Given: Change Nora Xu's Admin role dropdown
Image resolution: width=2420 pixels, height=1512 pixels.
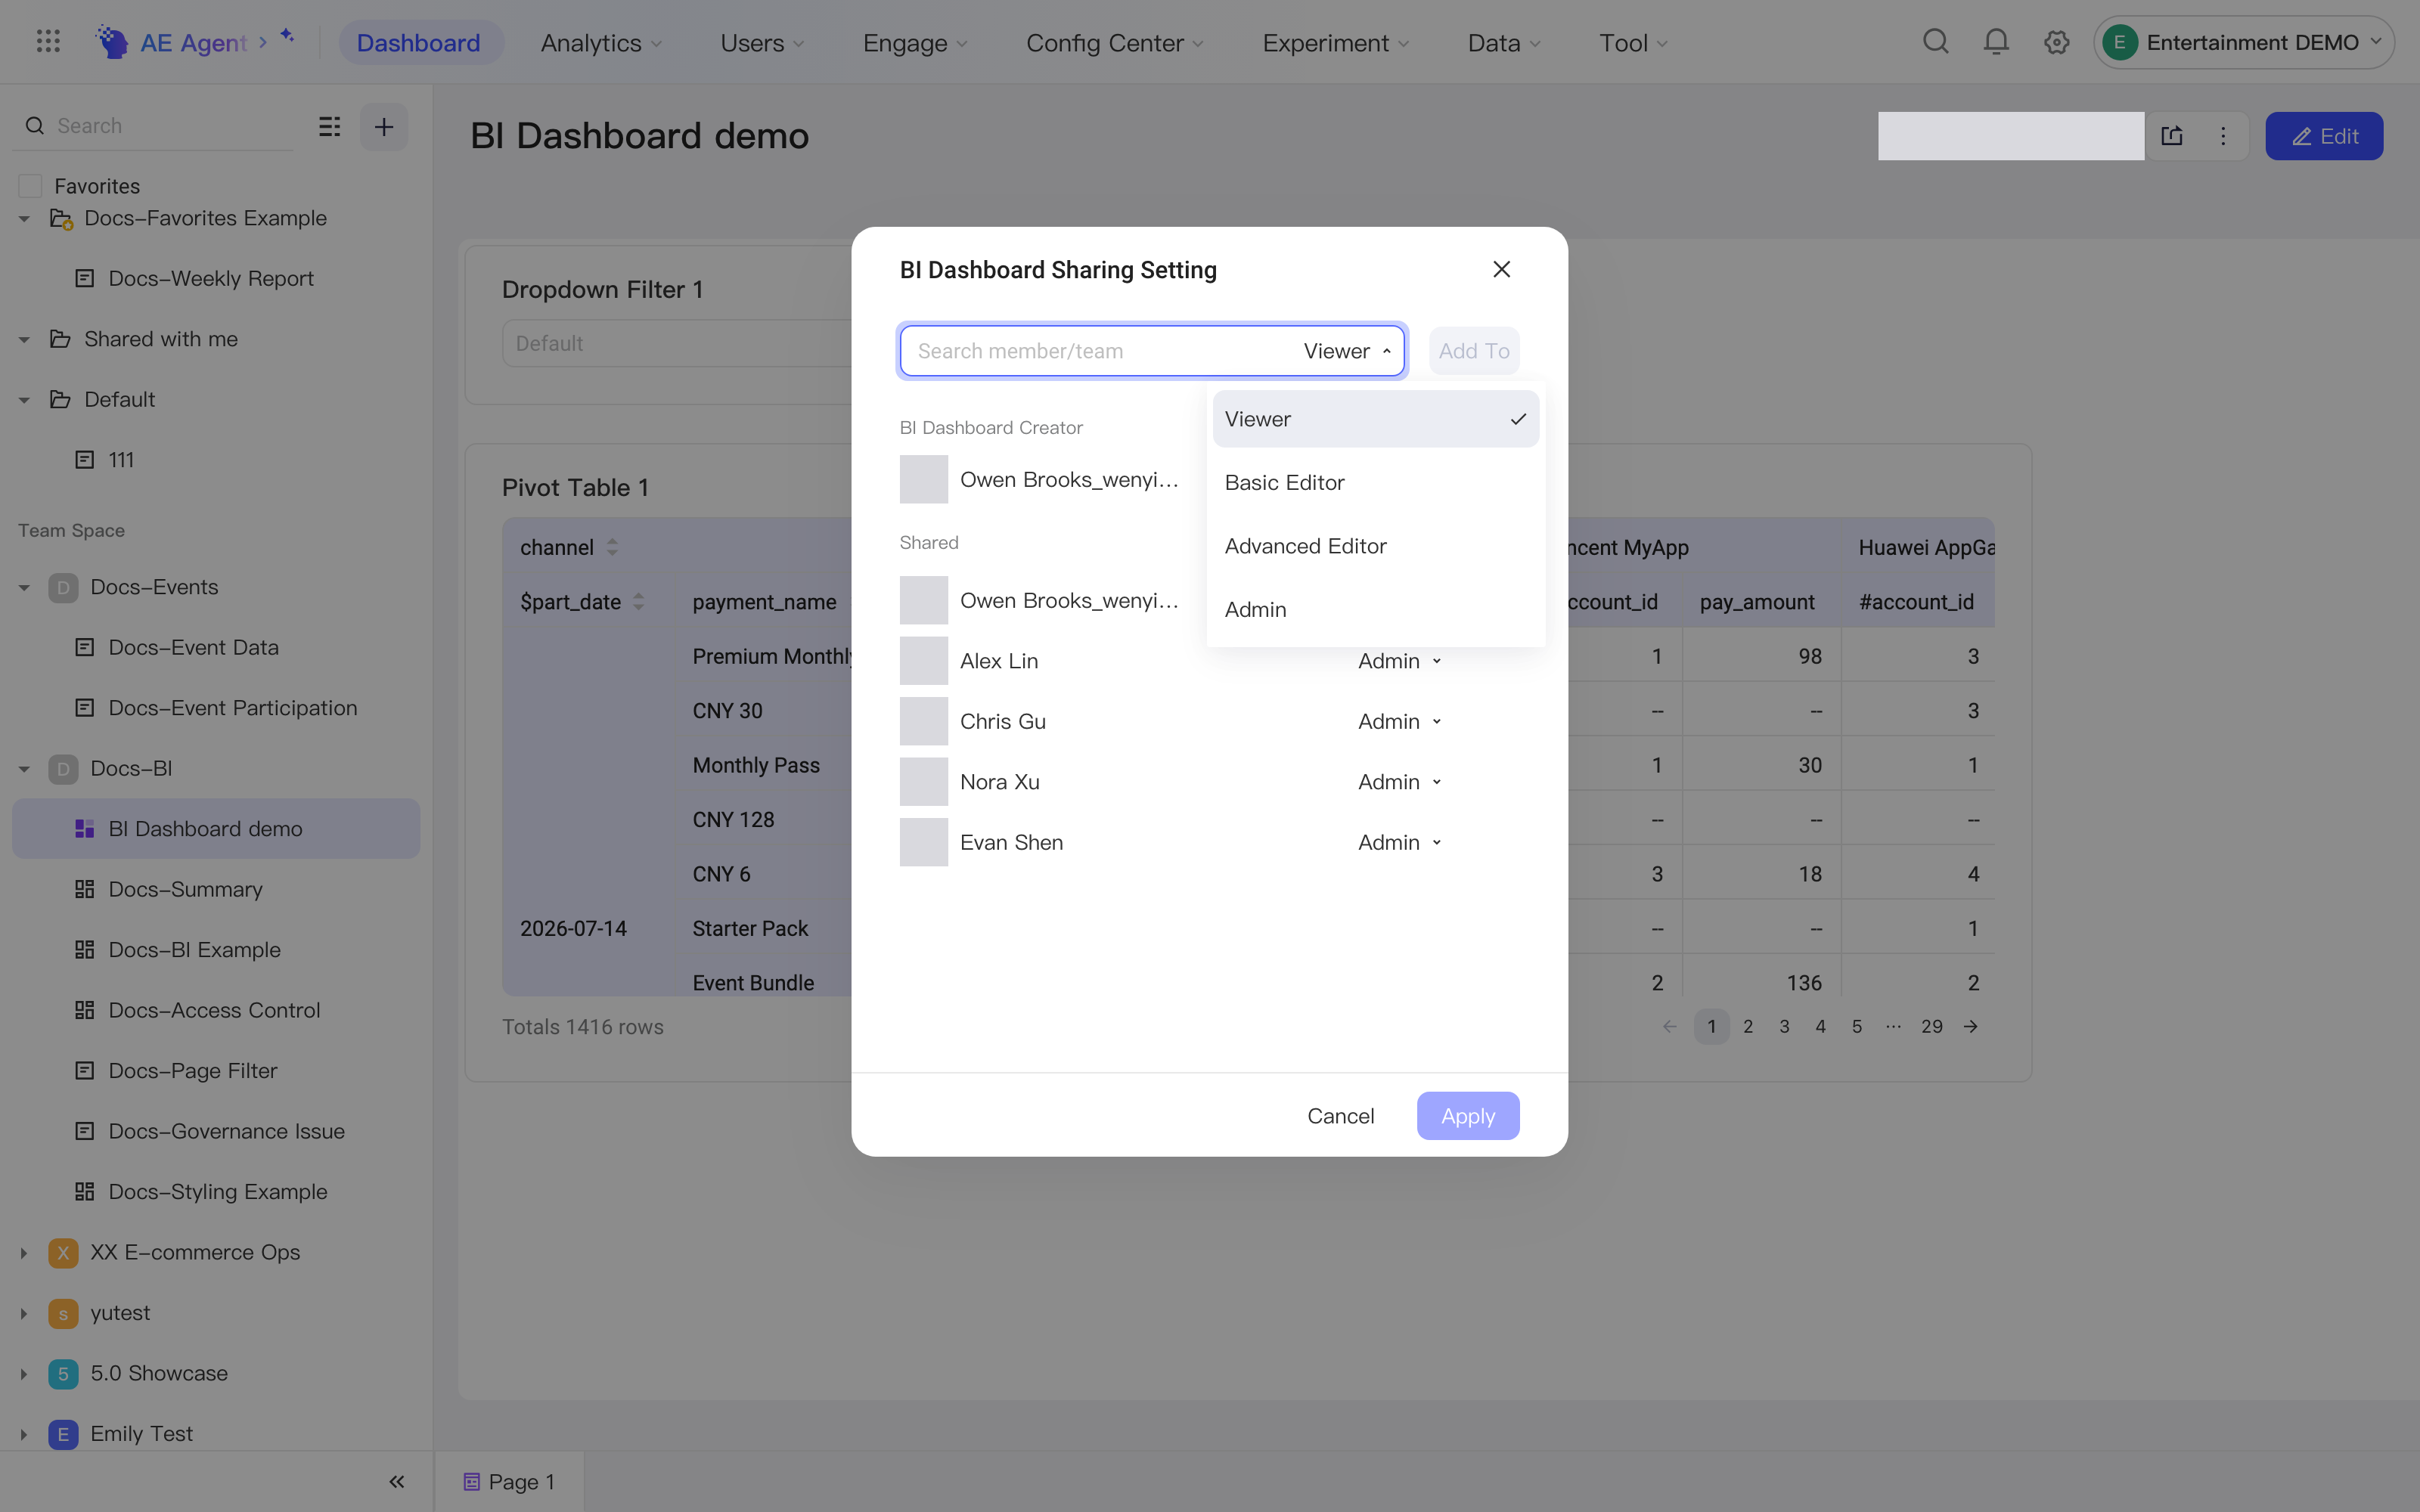Looking at the screenshot, I should pyautogui.click(x=1399, y=782).
